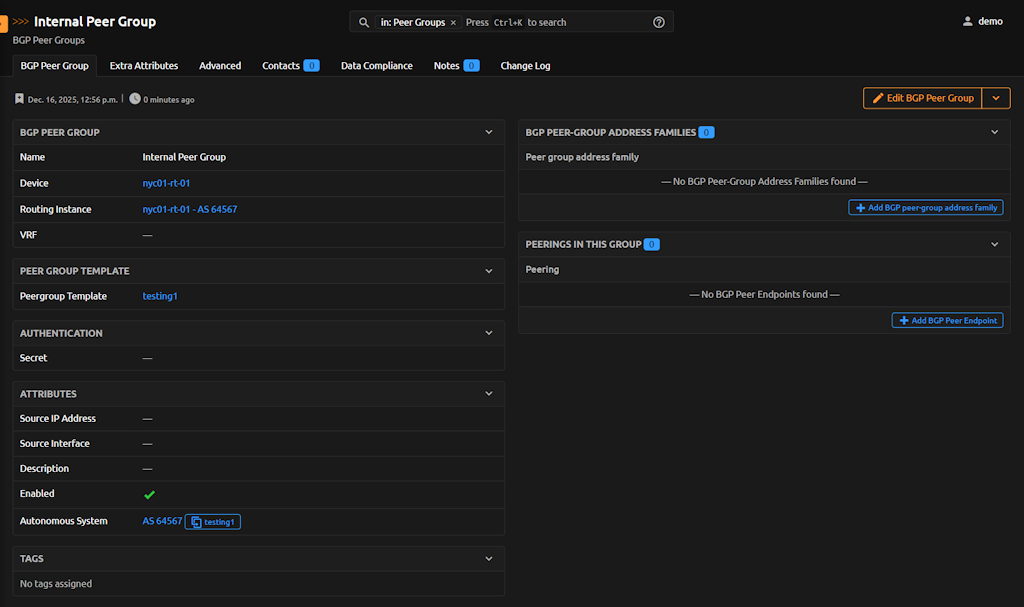Viewport: 1024px width, 607px height.
Task: Click the bookmark icon beside created date
Action: (19, 99)
